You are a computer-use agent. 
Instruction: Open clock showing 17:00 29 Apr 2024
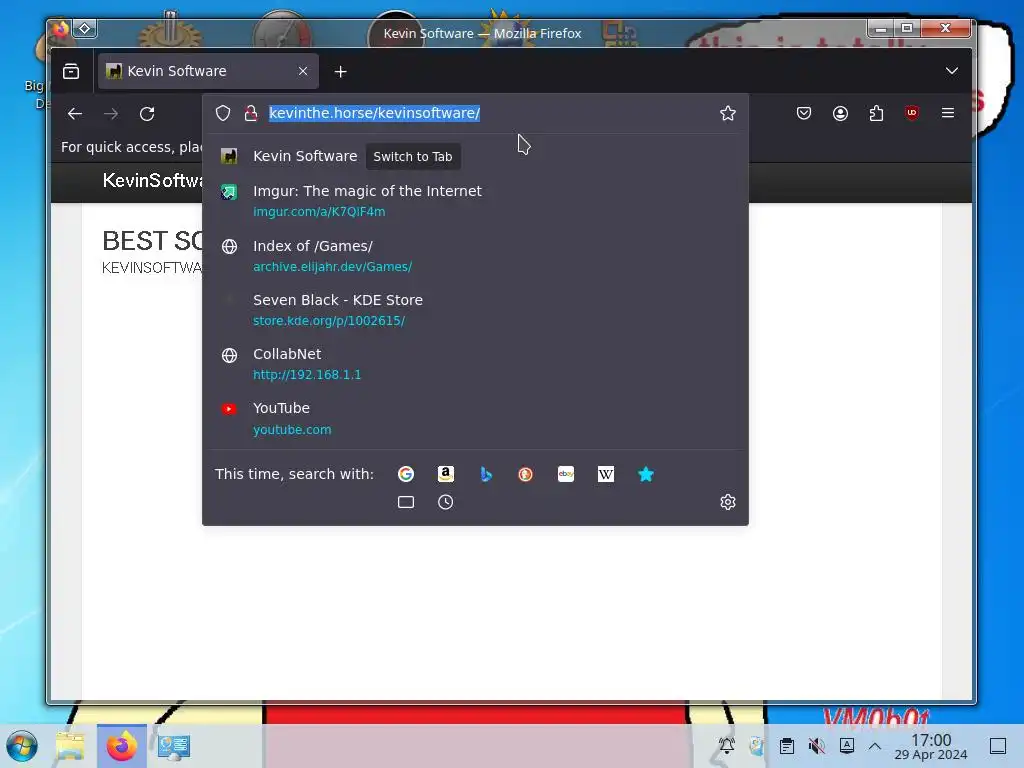point(931,746)
